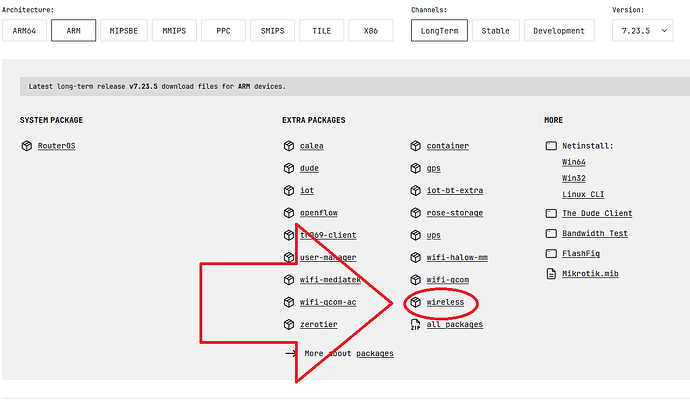Download the FlashFig tool
690x403 pixels.
point(581,254)
